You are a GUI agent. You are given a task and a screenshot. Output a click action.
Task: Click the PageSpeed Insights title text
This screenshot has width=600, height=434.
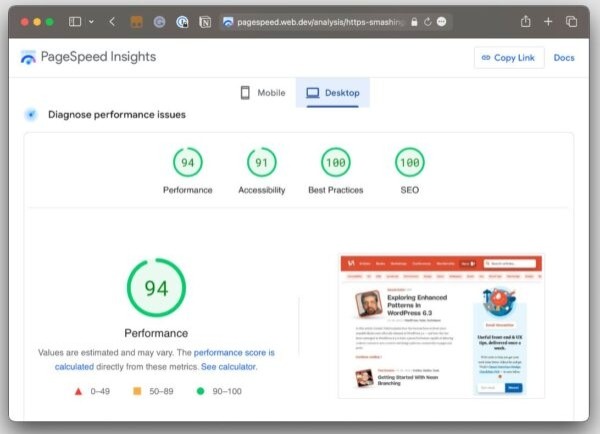[x=98, y=57]
